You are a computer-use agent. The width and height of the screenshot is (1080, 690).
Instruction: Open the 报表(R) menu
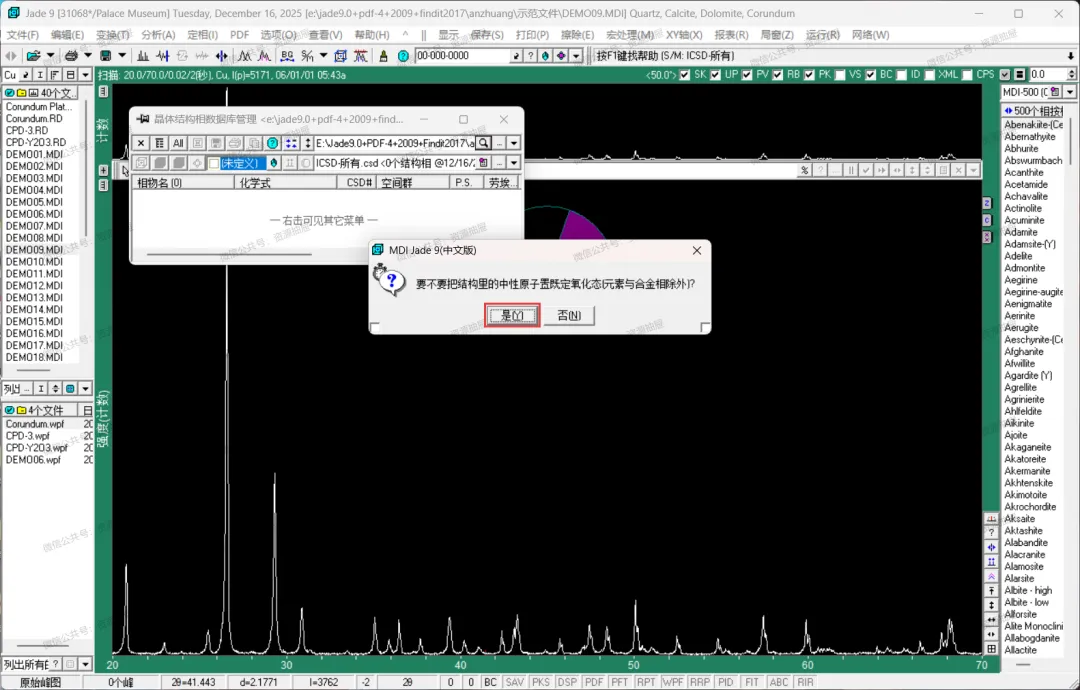click(731, 34)
